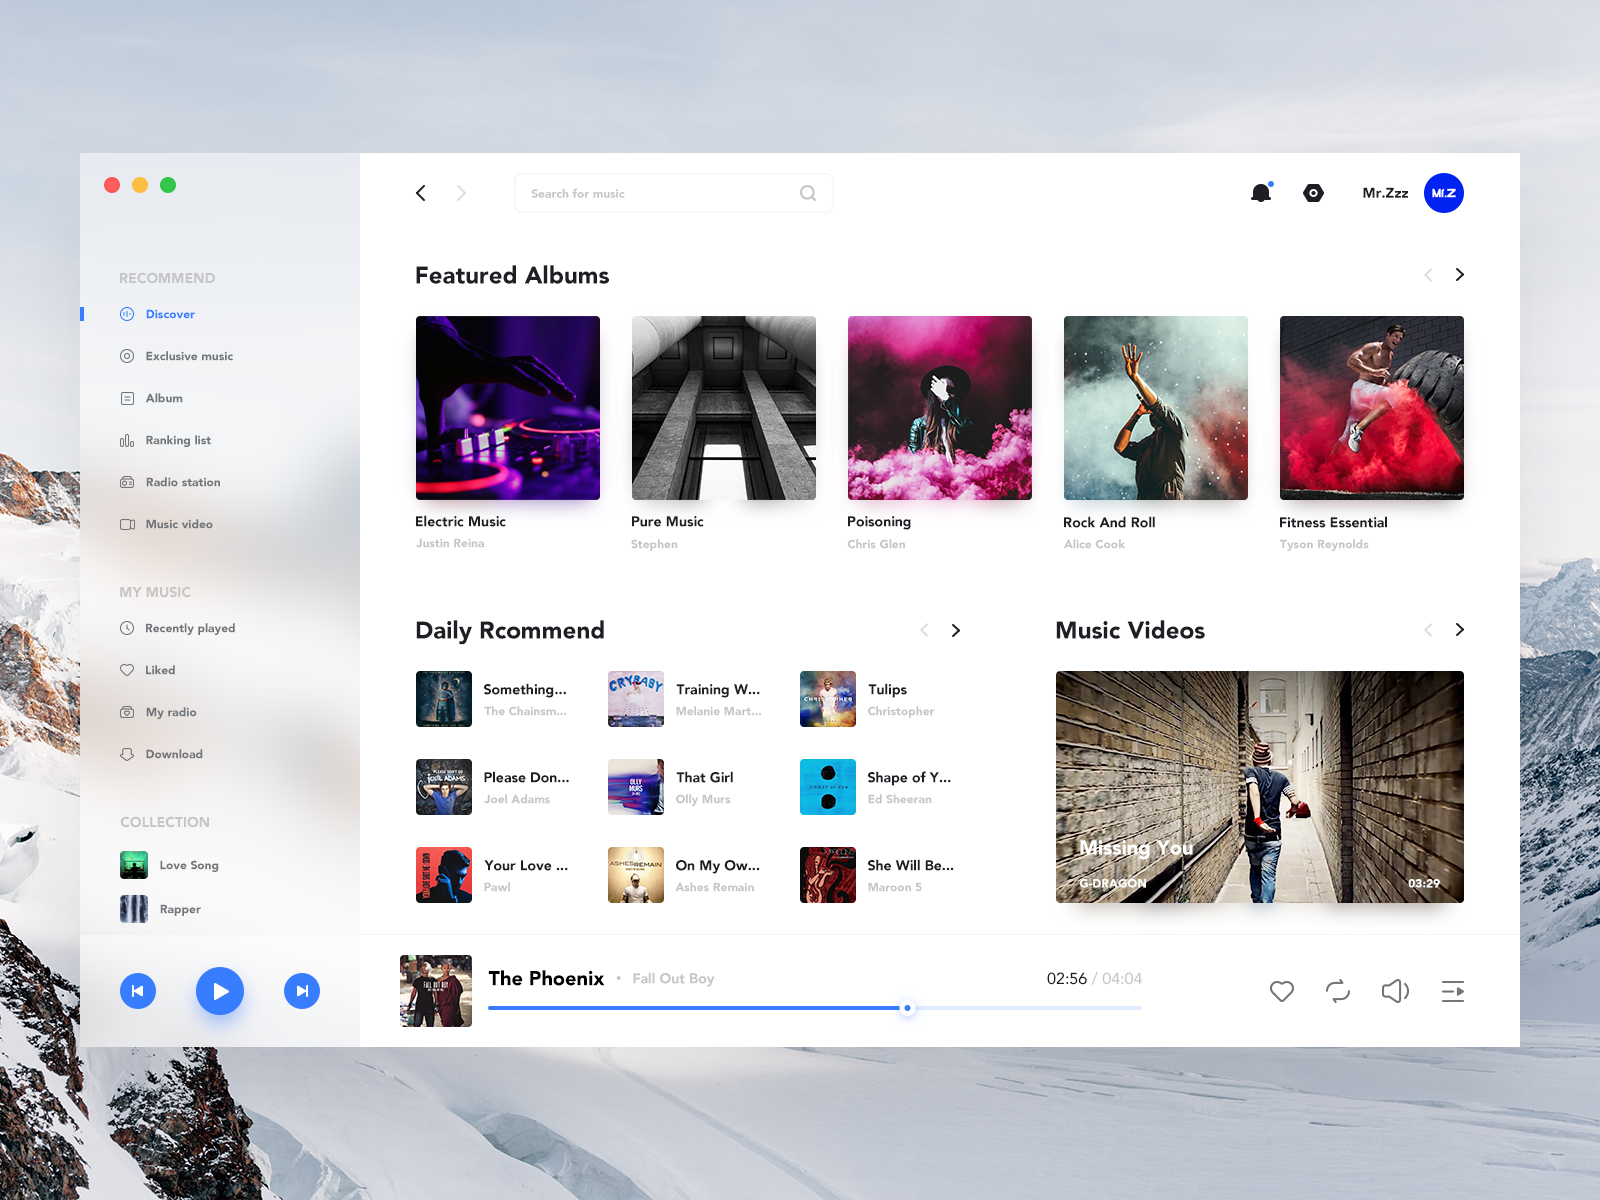
Task: Expand Music Videos with the right chevron
Action: (x=1459, y=630)
